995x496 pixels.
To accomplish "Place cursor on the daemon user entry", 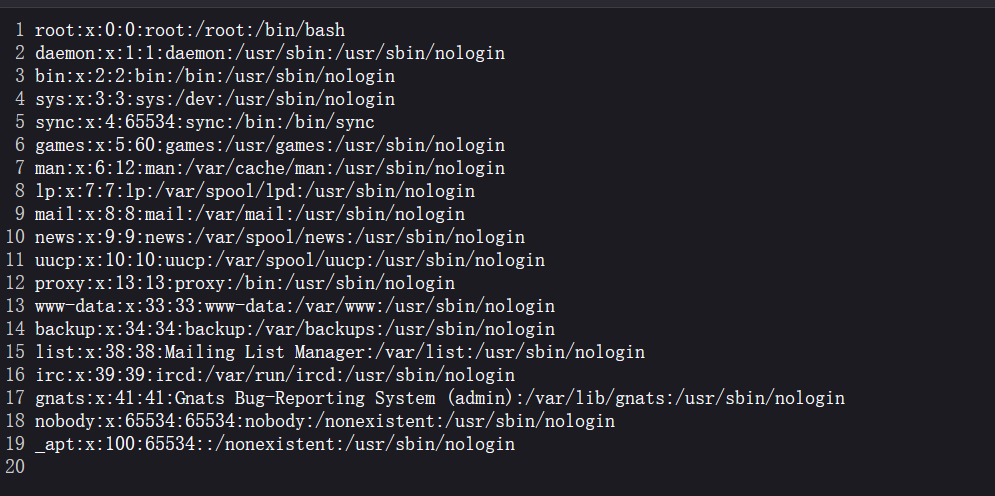I will click(269, 53).
